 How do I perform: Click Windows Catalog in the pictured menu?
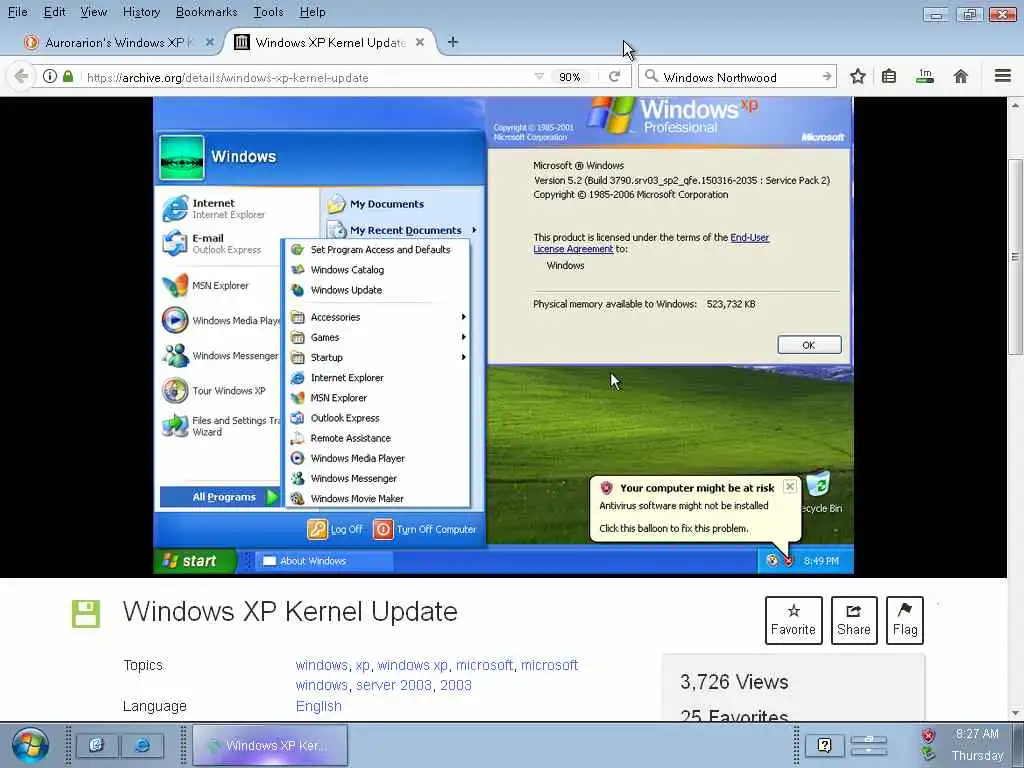click(347, 270)
